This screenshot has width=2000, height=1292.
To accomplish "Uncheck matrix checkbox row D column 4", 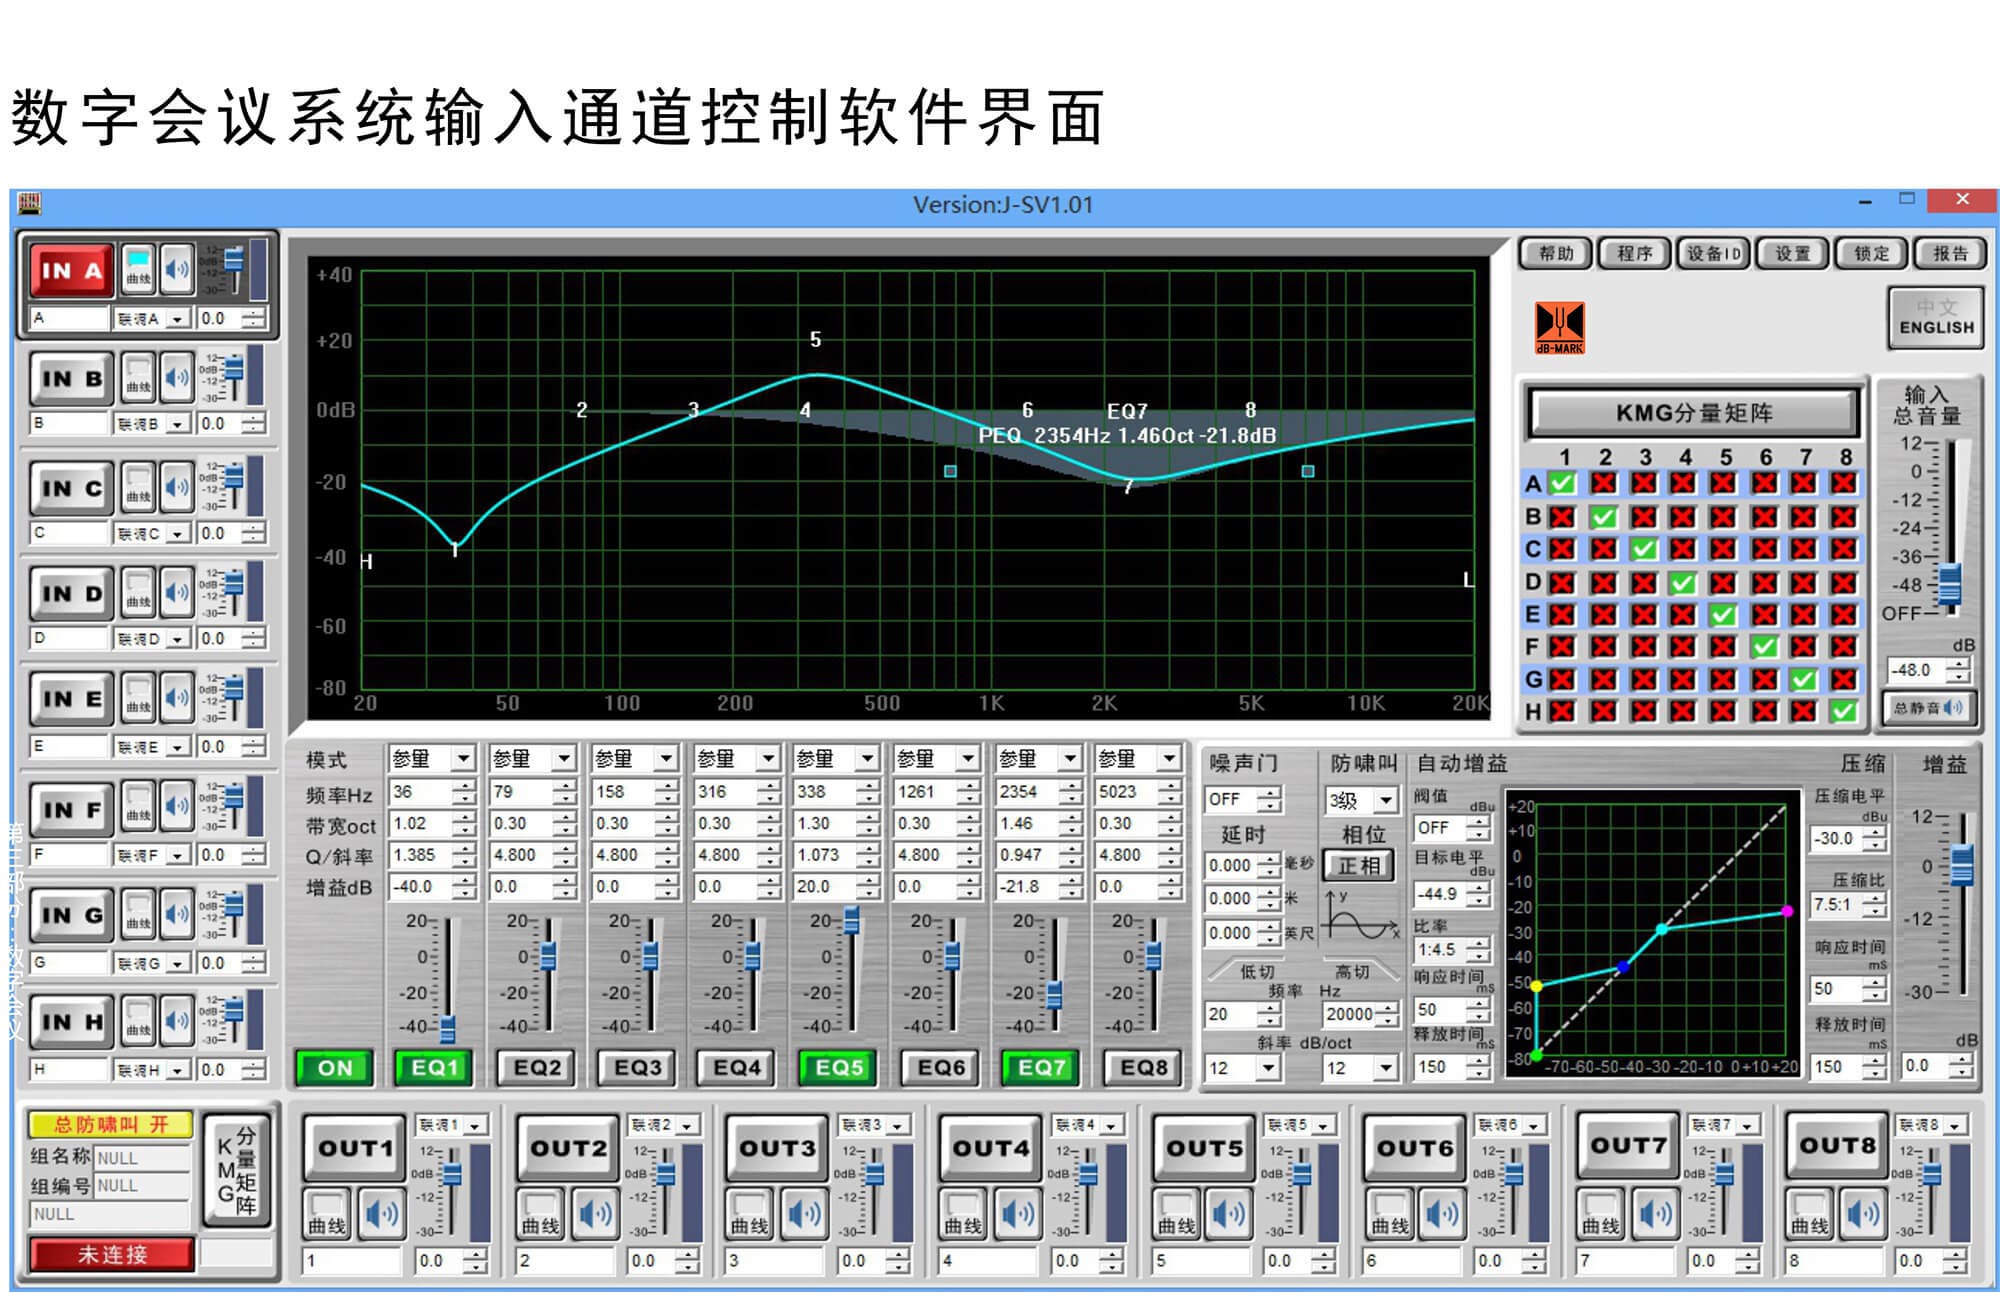I will click(x=1683, y=582).
